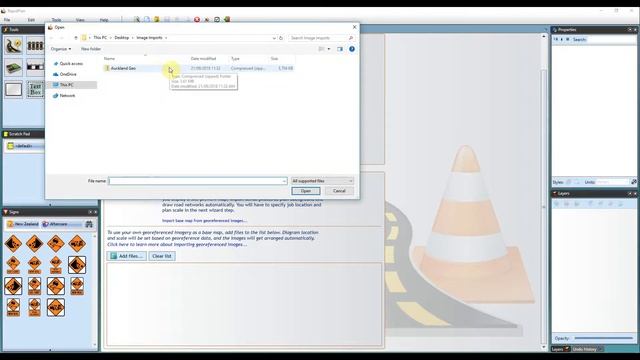Image resolution: width=640 pixels, height=360 pixels.
Task: Open the Edit menu
Action: tap(31, 20)
